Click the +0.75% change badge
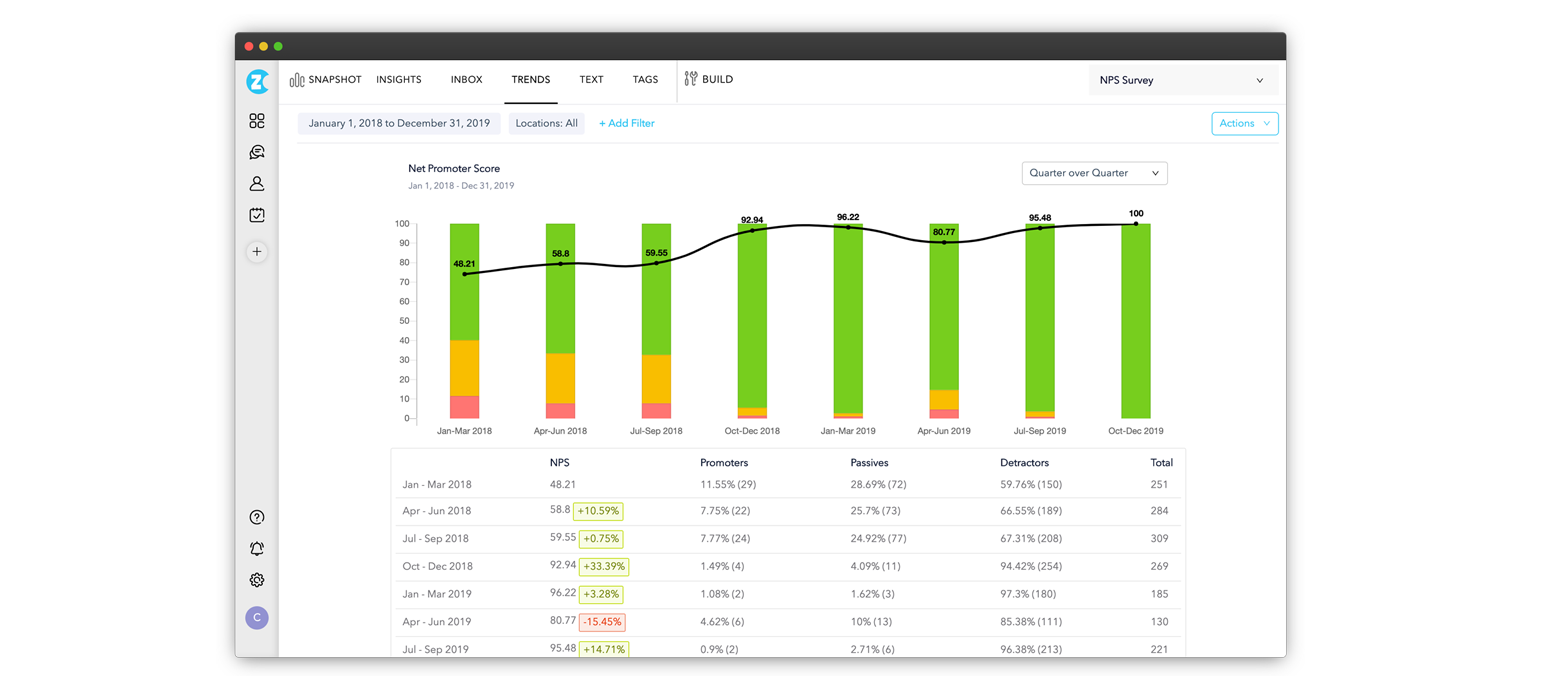1550x700 pixels. click(x=601, y=539)
